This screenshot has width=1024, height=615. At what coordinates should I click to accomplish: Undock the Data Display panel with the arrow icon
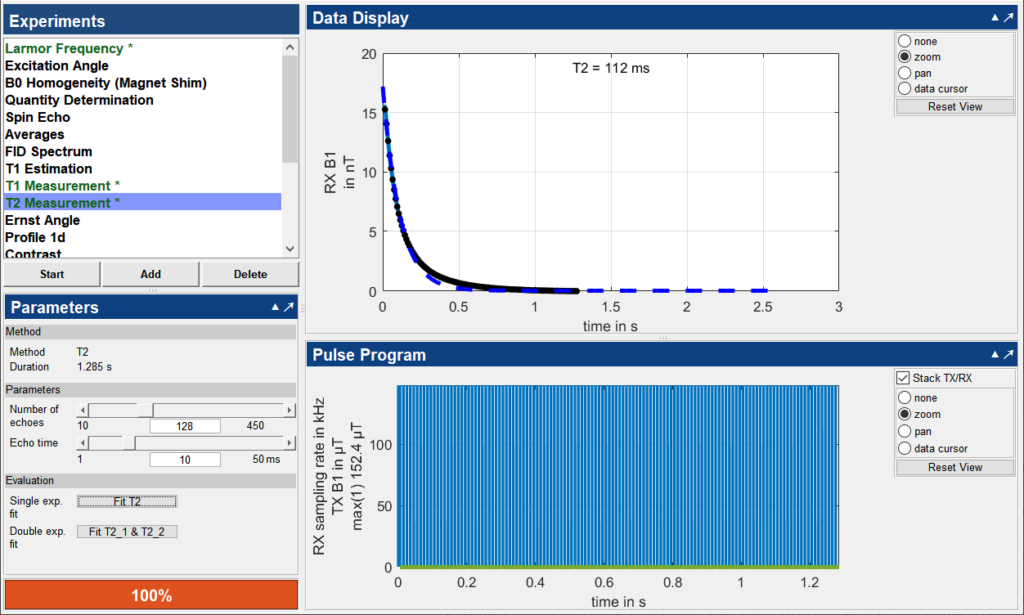point(1009,18)
